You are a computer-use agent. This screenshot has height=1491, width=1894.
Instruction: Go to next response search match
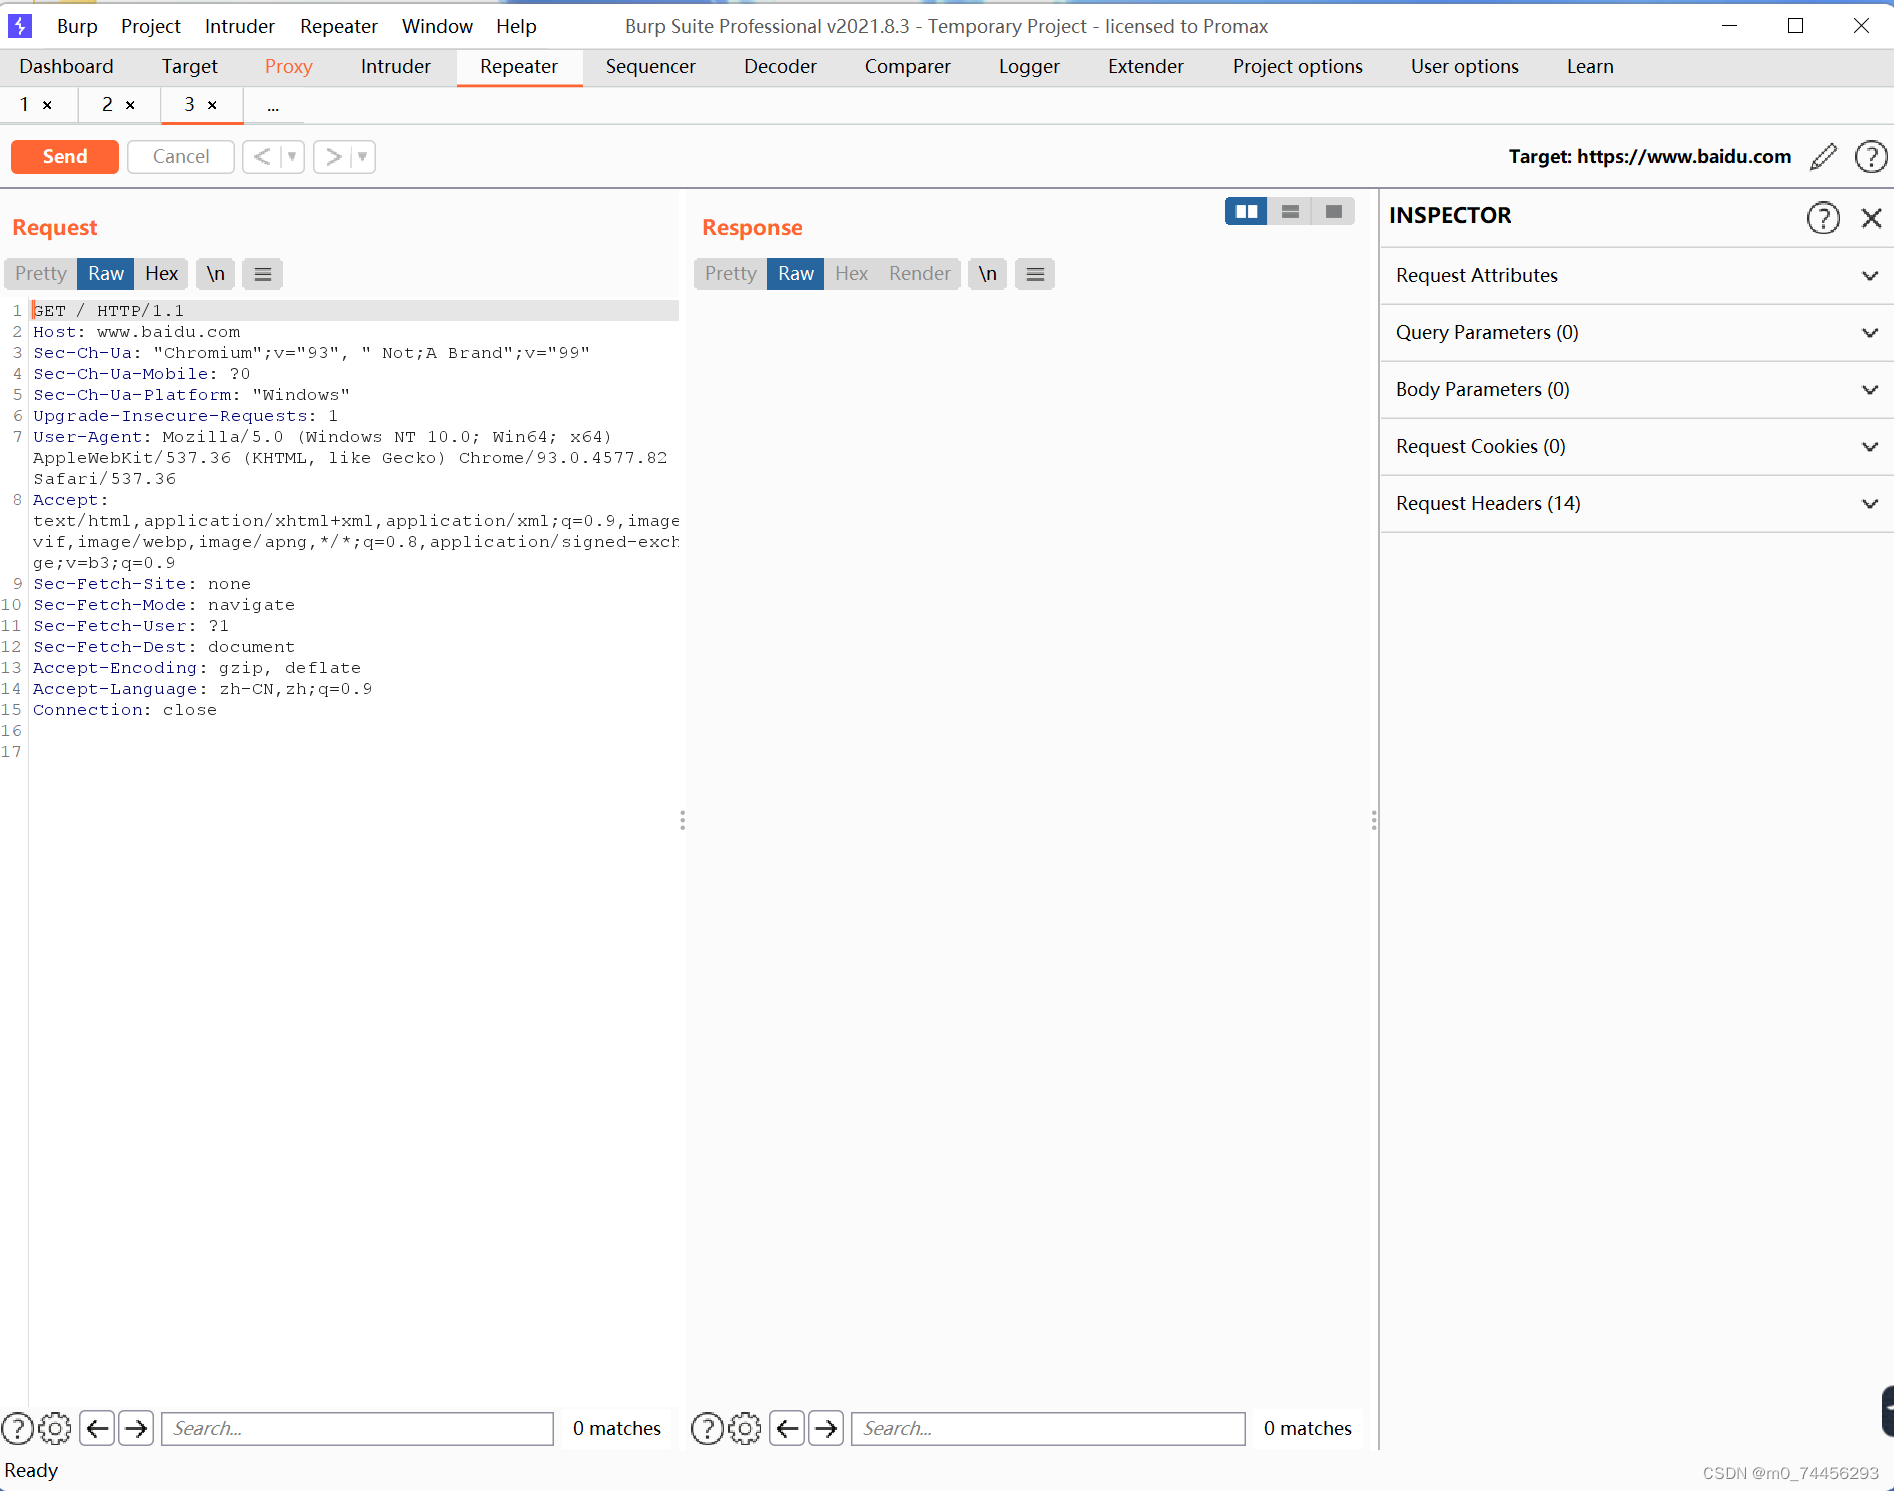[826, 1428]
